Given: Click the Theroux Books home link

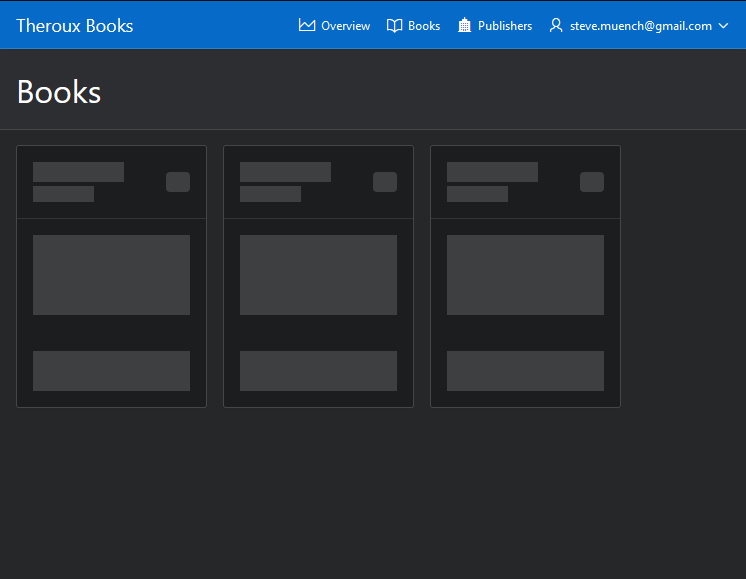Looking at the screenshot, I should 75,26.
